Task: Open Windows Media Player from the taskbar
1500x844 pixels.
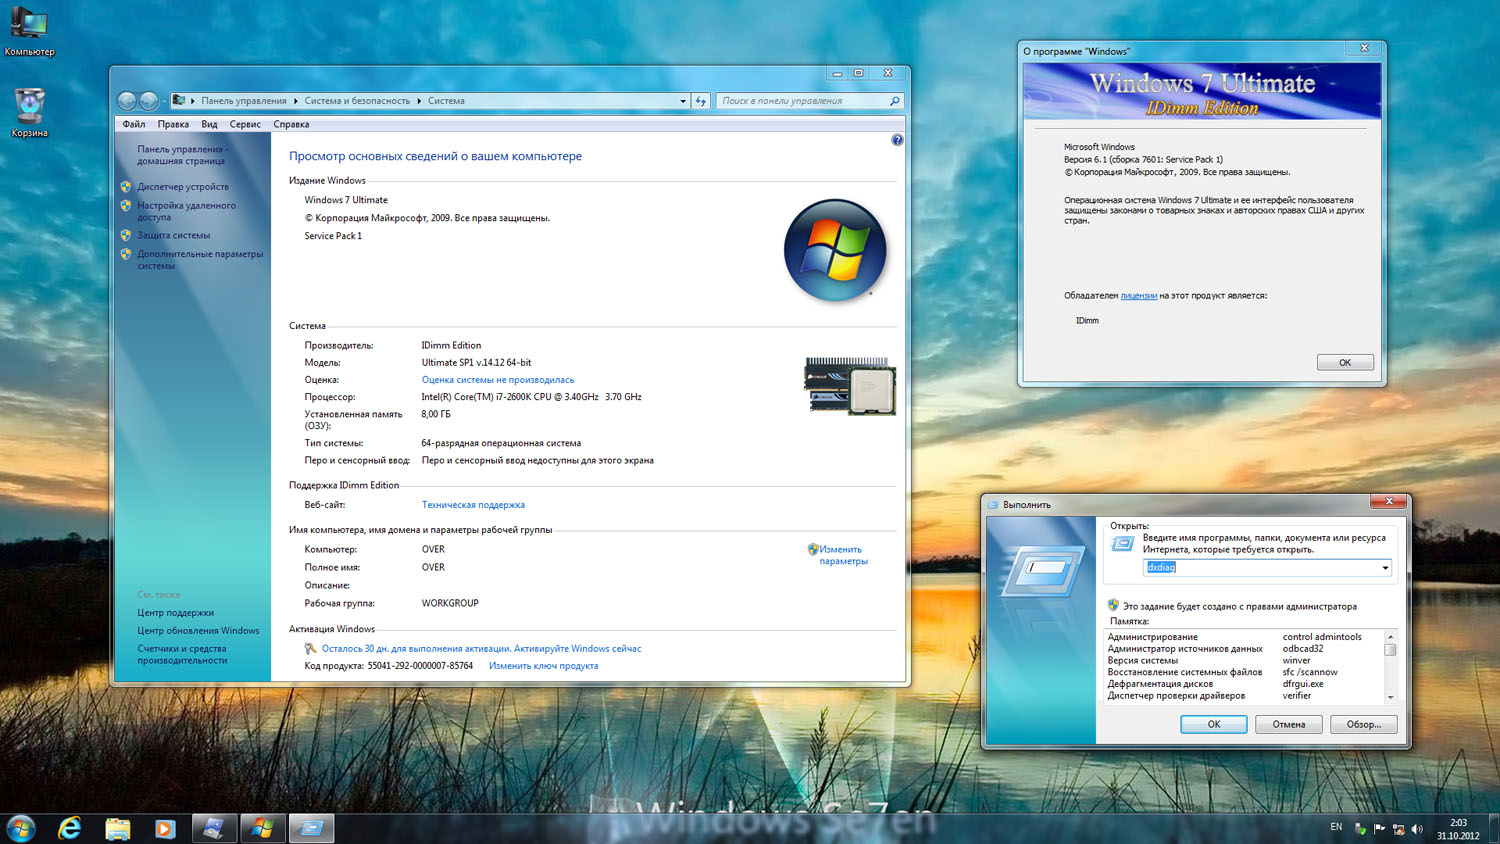Action: click(165, 828)
